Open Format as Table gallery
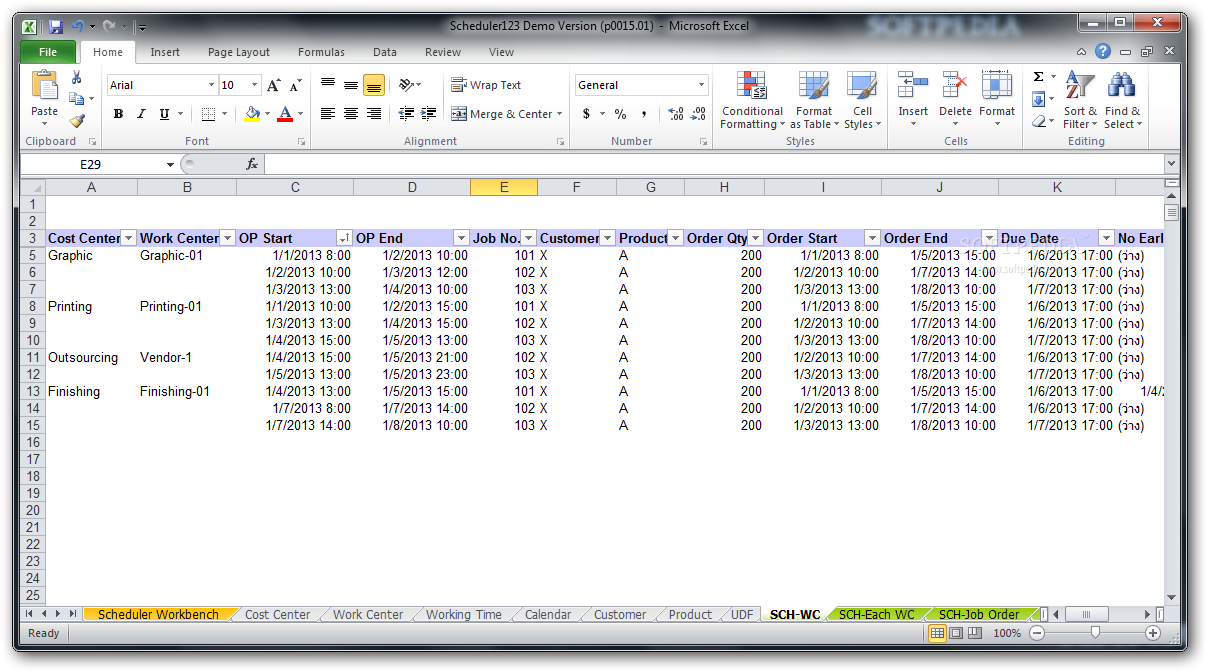Viewport: 1208px width, 672px height. coord(814,100)
